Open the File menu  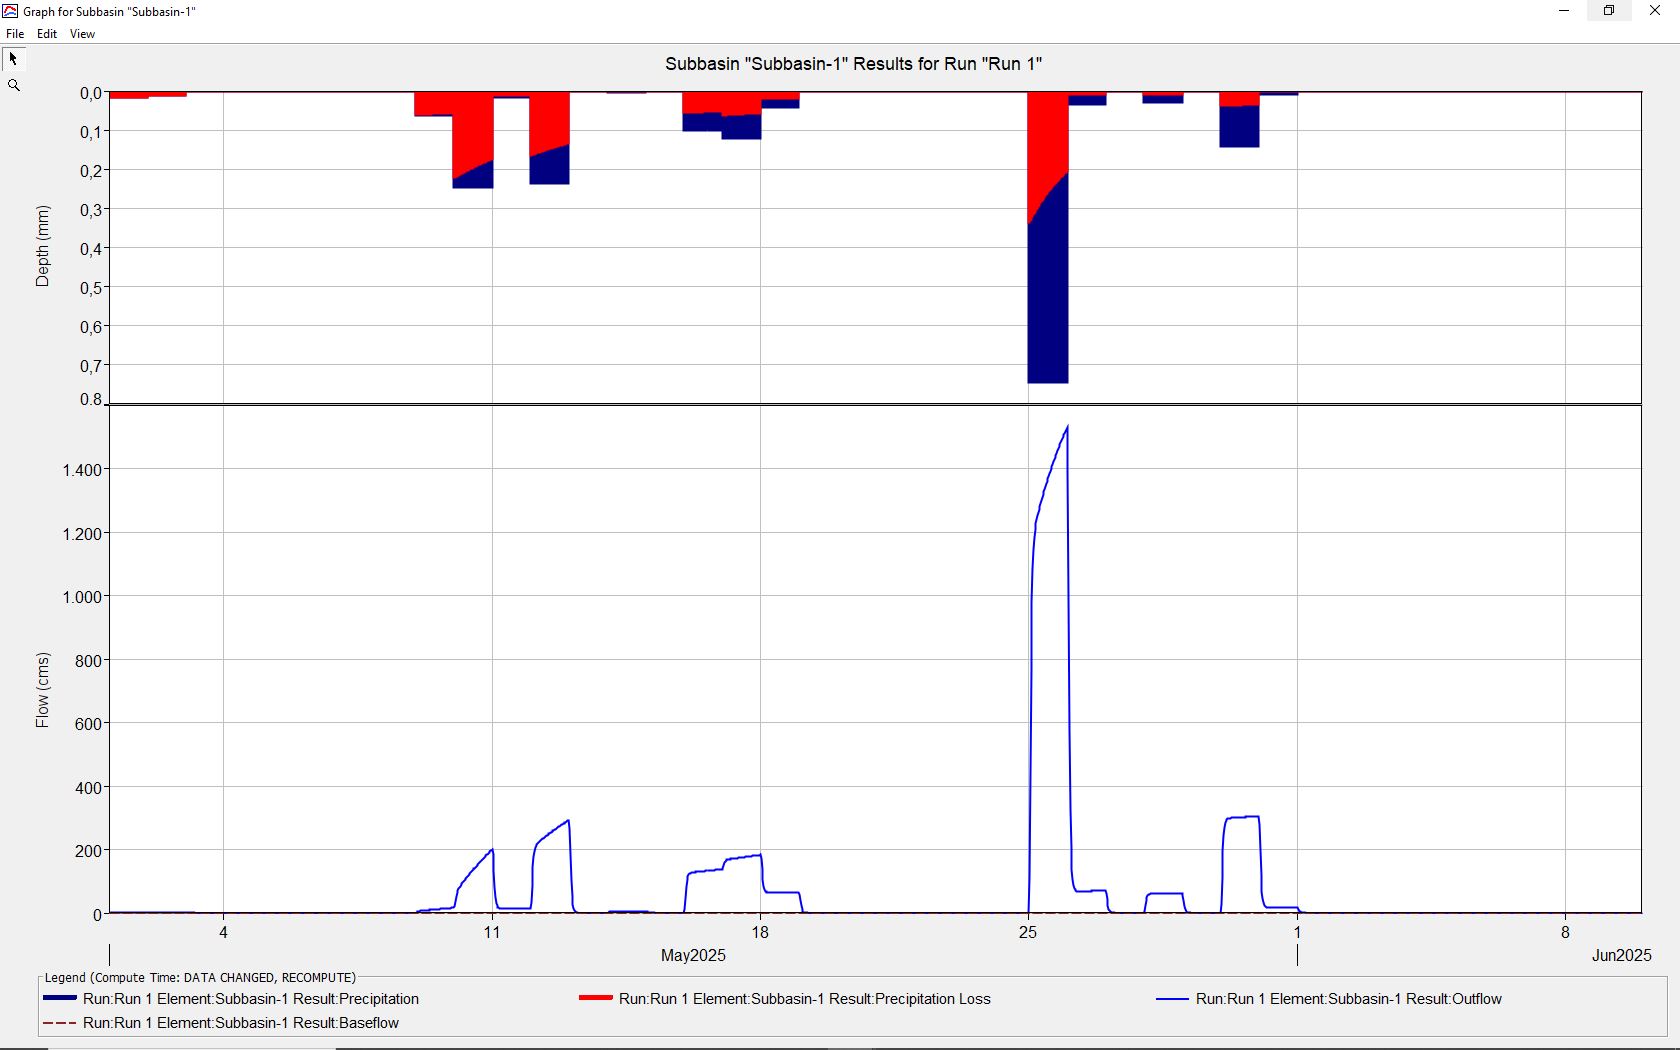click(x=15, y=34)
